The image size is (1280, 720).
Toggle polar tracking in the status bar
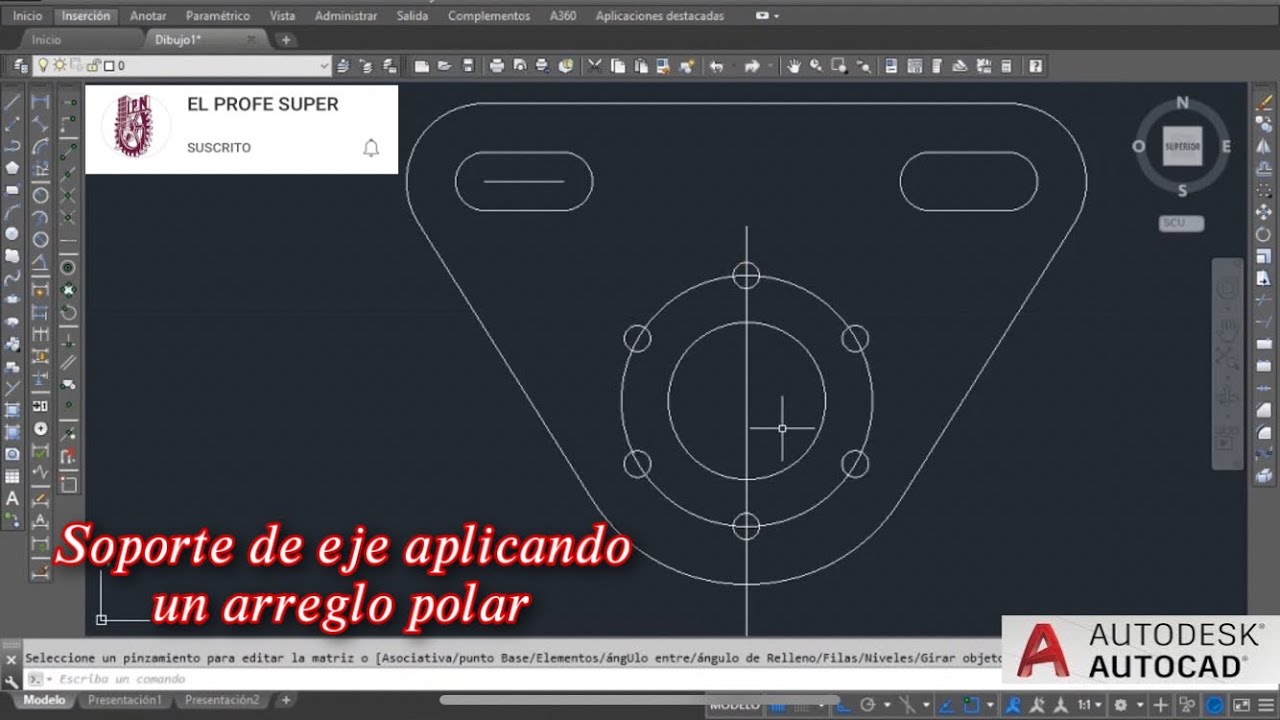867,705
